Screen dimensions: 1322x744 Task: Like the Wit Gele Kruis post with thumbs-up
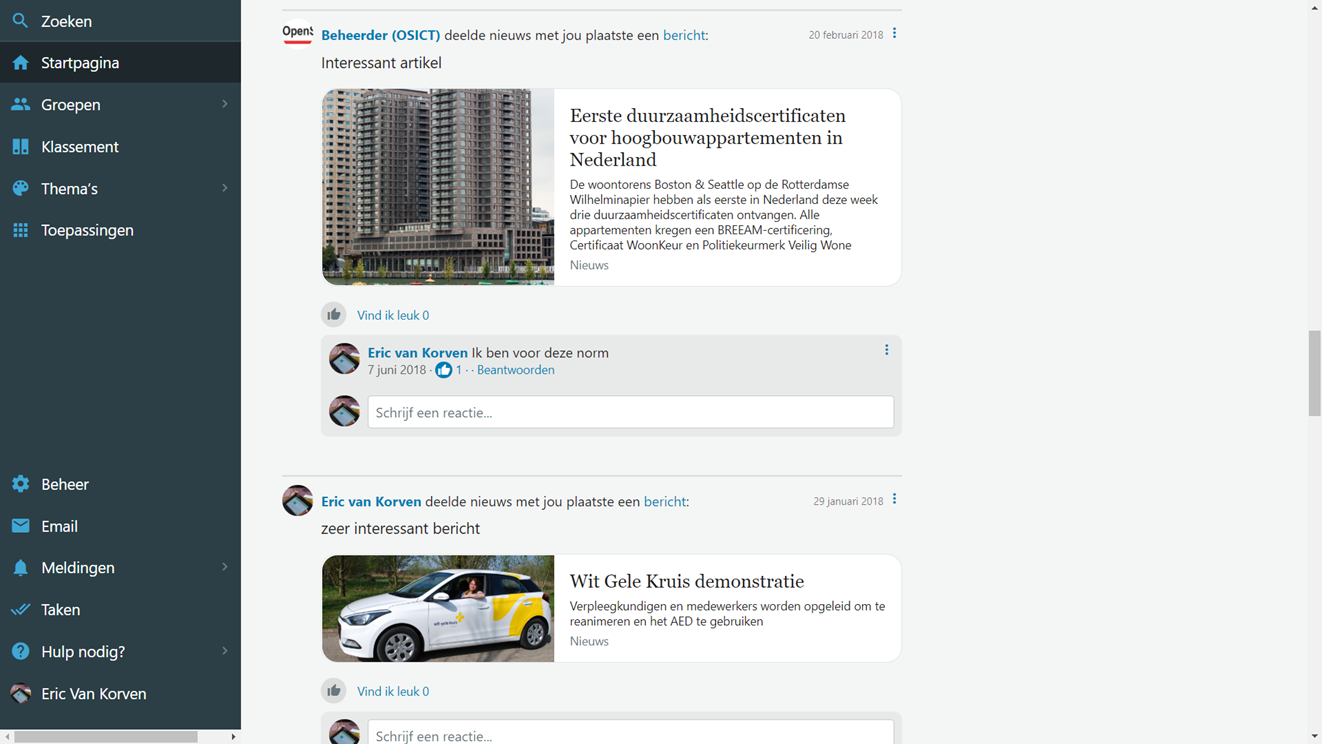[334, 691]
